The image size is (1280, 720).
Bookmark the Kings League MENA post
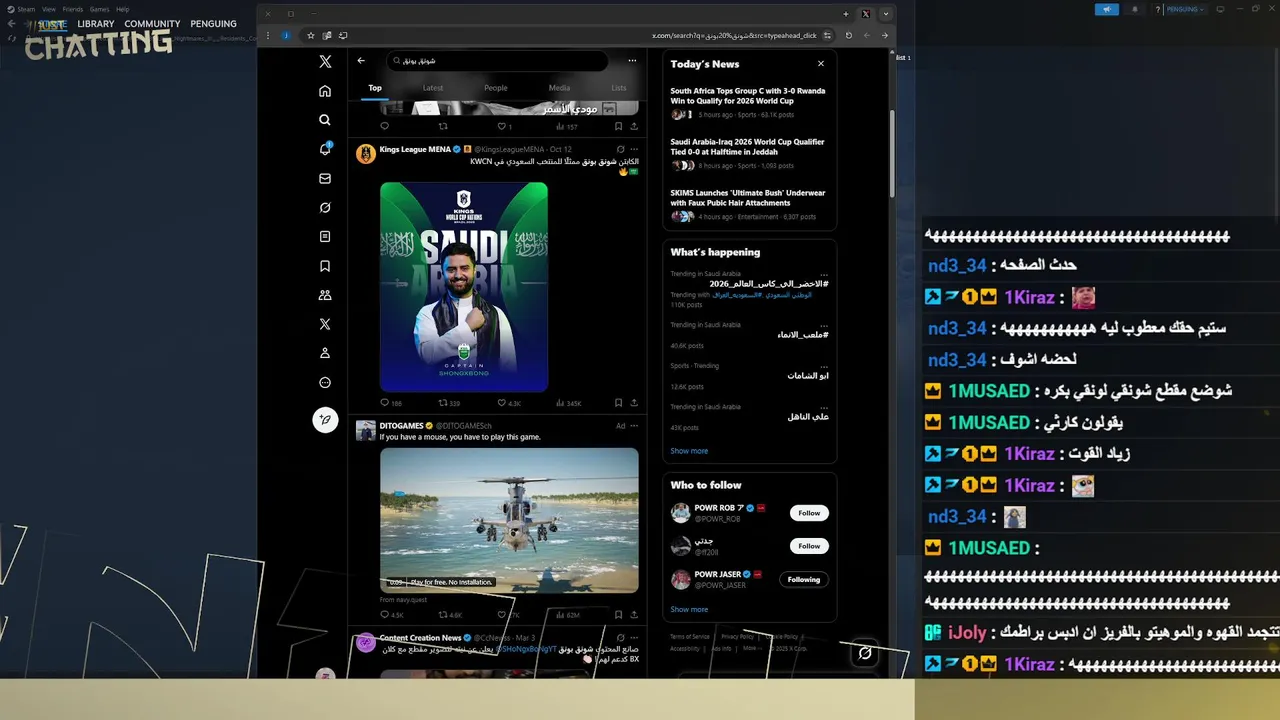618,403
